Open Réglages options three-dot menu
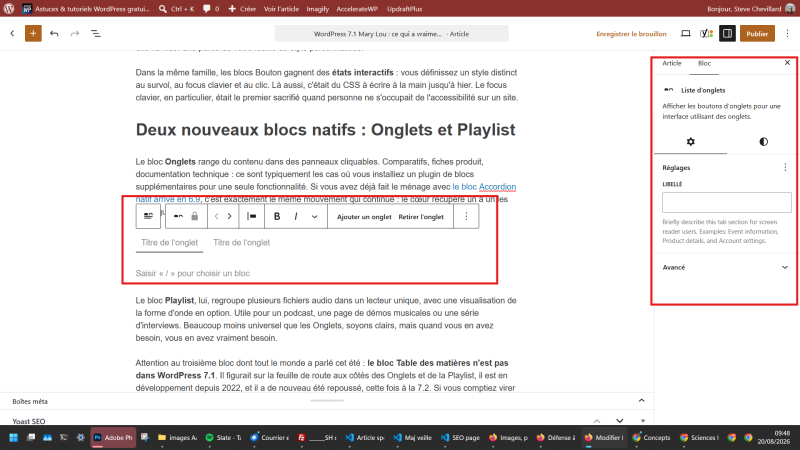The image size is (800, 450). (785, 167)
